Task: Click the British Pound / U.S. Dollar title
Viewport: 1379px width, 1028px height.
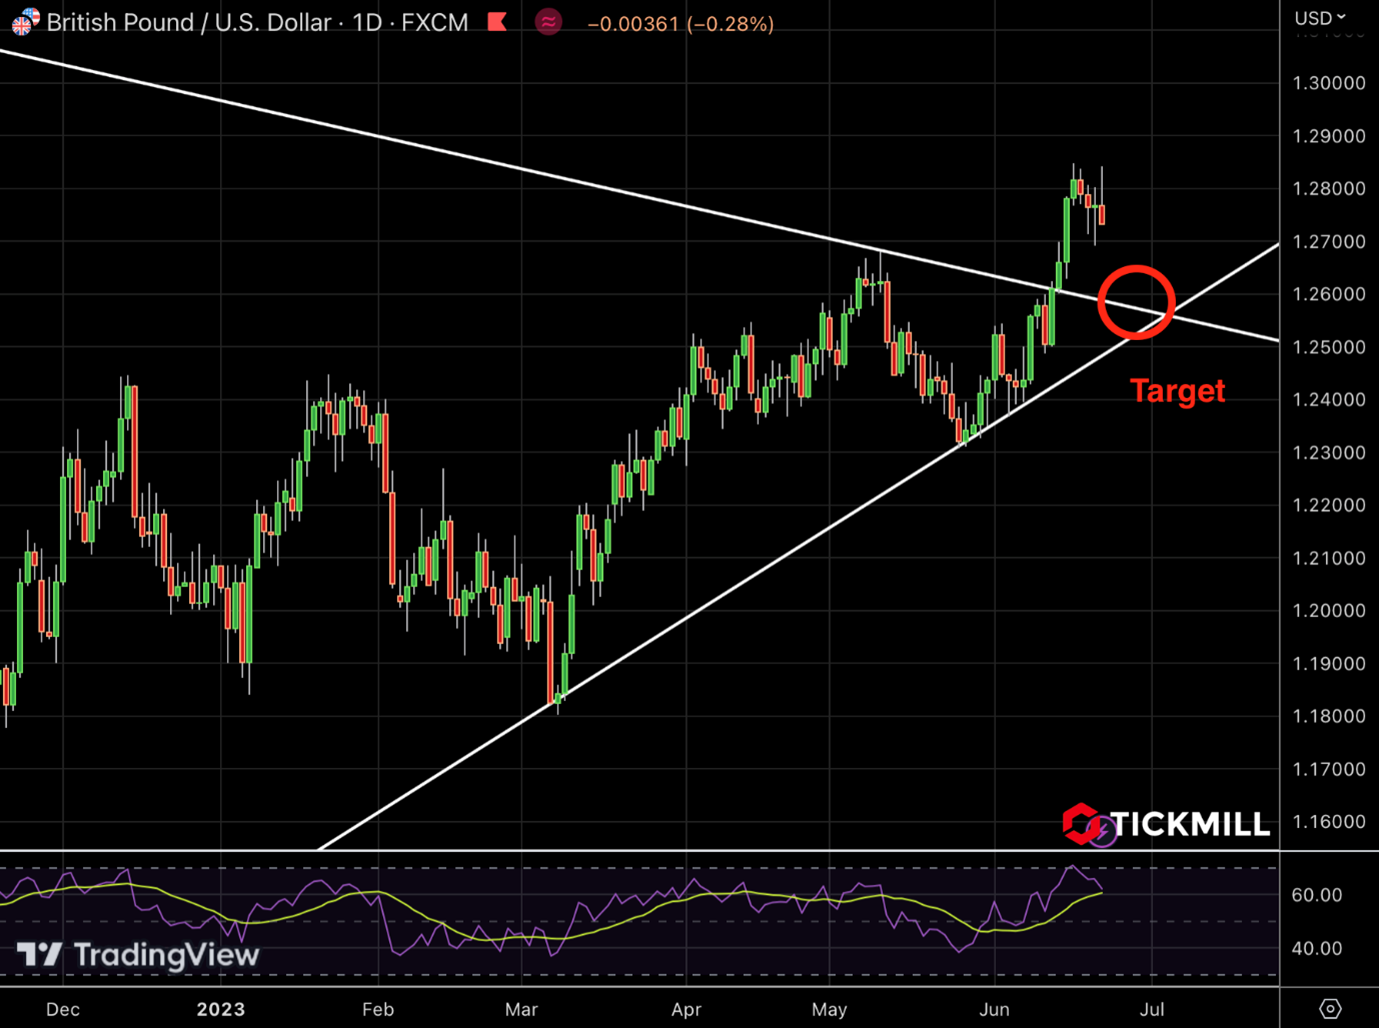Action: click(x=189, y=22)
